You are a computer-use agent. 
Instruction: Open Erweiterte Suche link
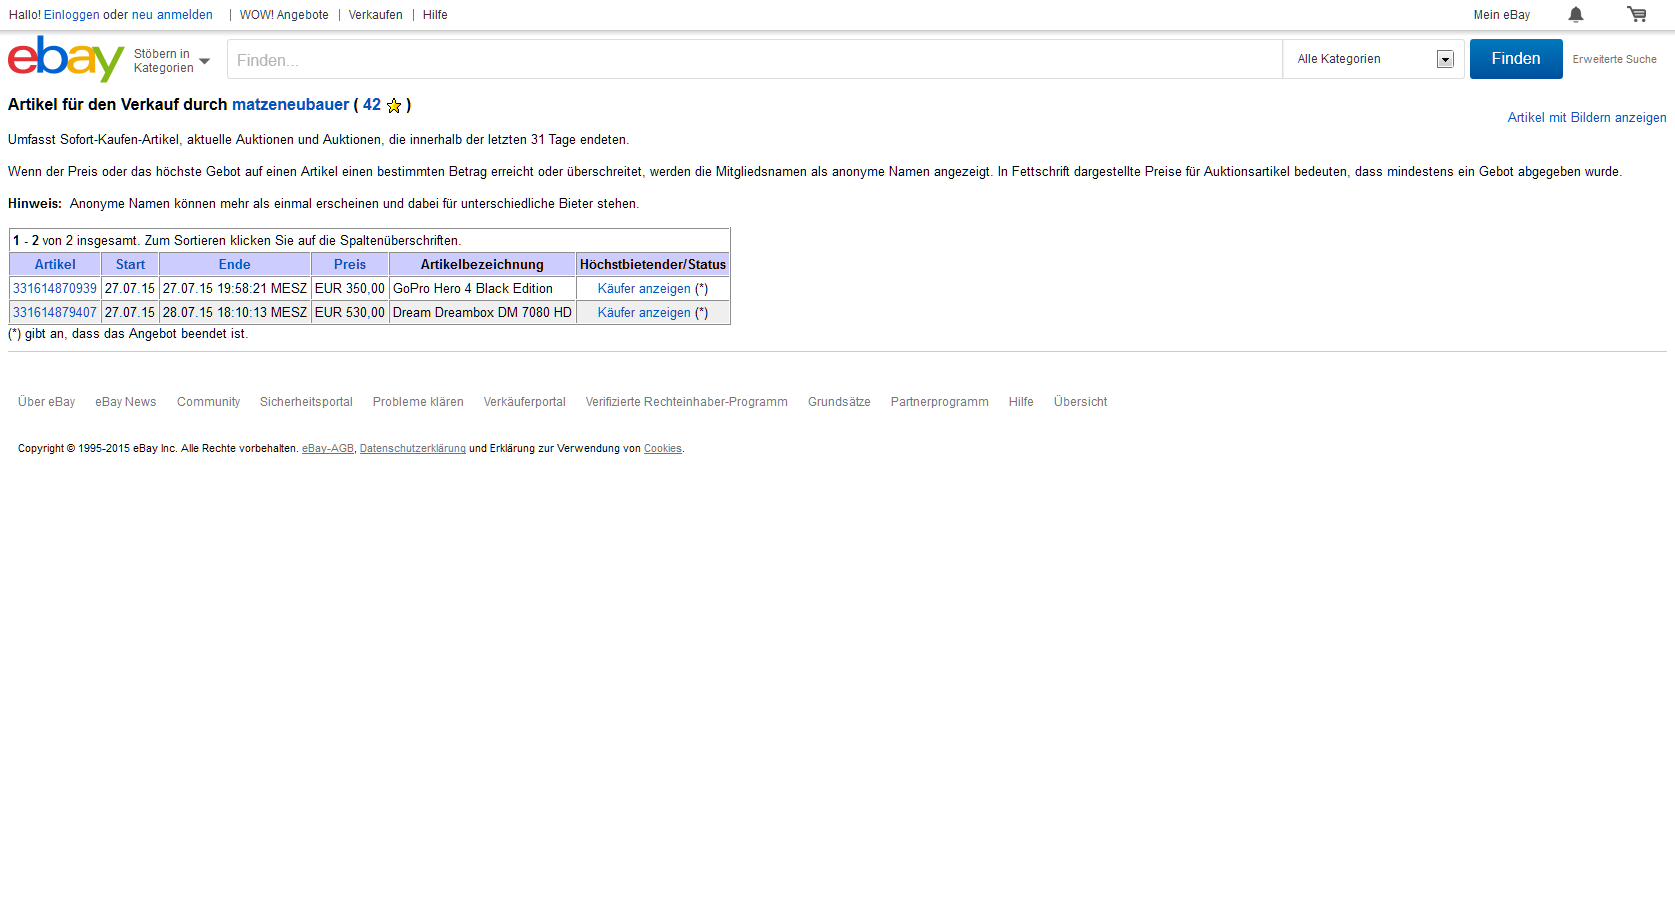[1614, 59]
